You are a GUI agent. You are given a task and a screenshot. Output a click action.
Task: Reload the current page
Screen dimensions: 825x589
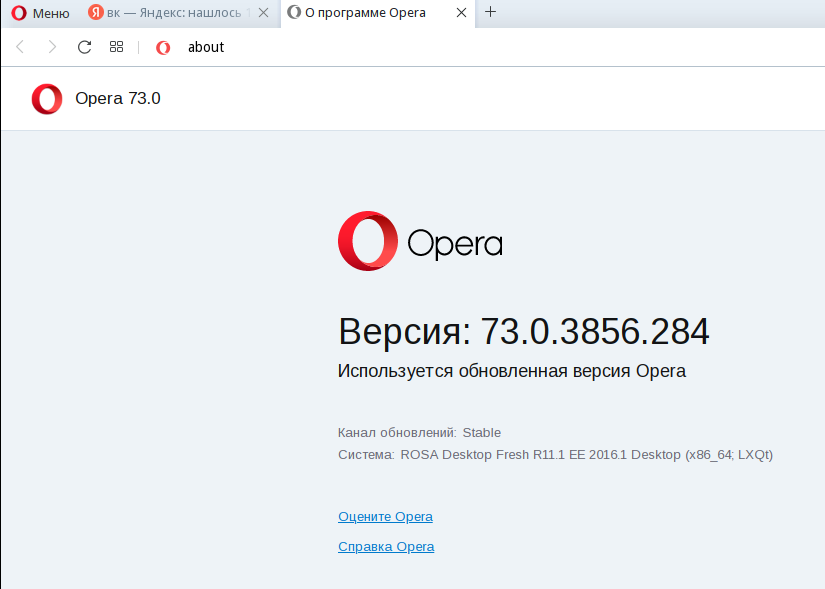(84, 47)
